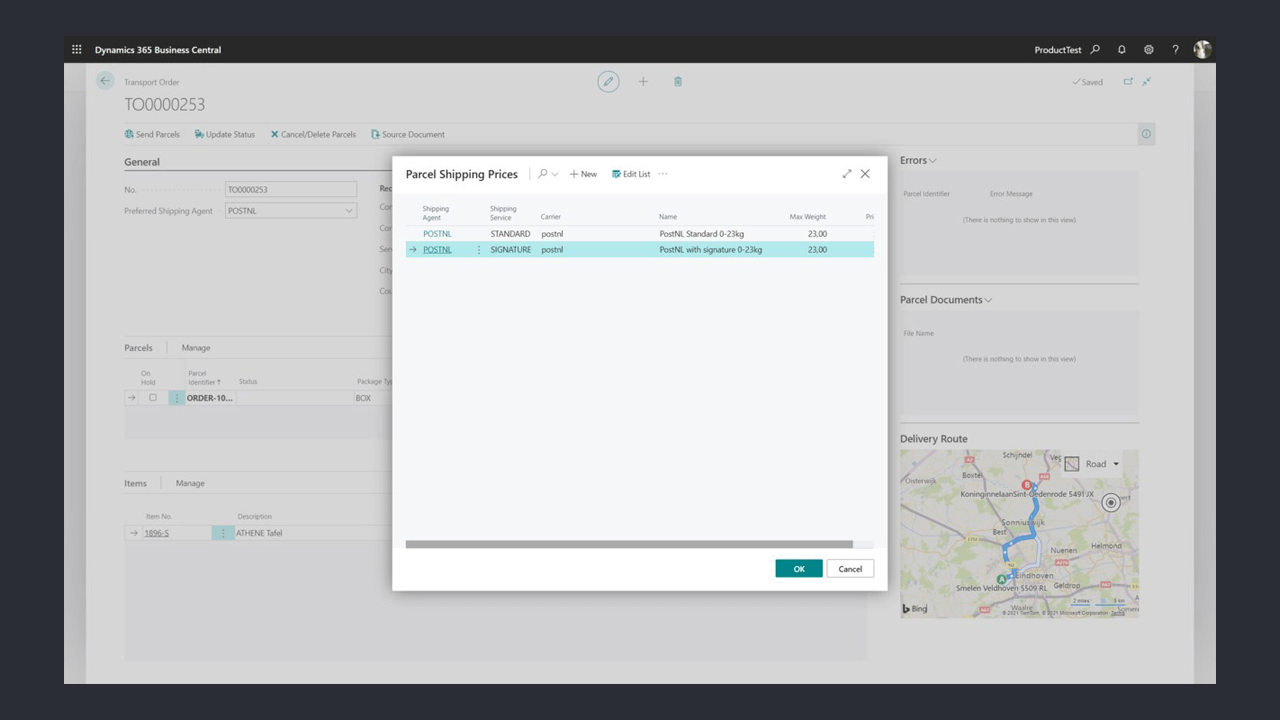The image size is (1280, 720).
Task: Click ATHENE Tafel description cell
Action: [x=259, y=533]
